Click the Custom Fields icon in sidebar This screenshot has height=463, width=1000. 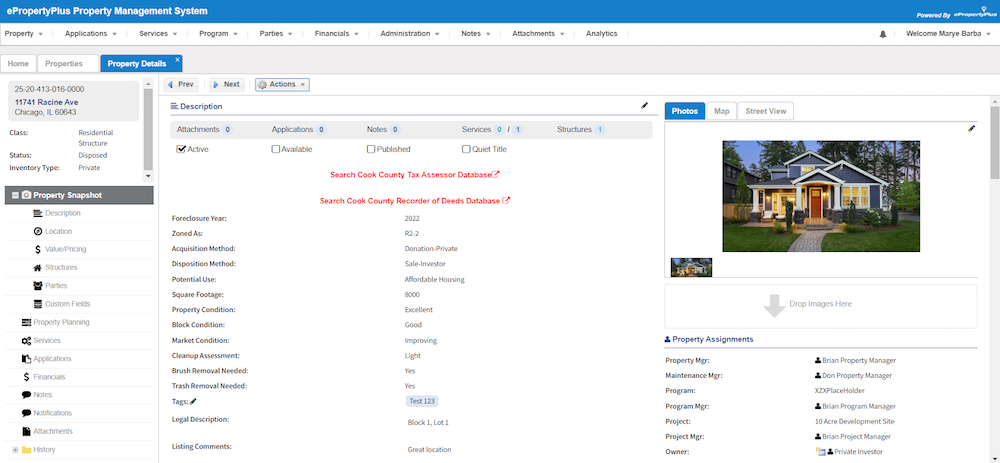tap(38, 304)
